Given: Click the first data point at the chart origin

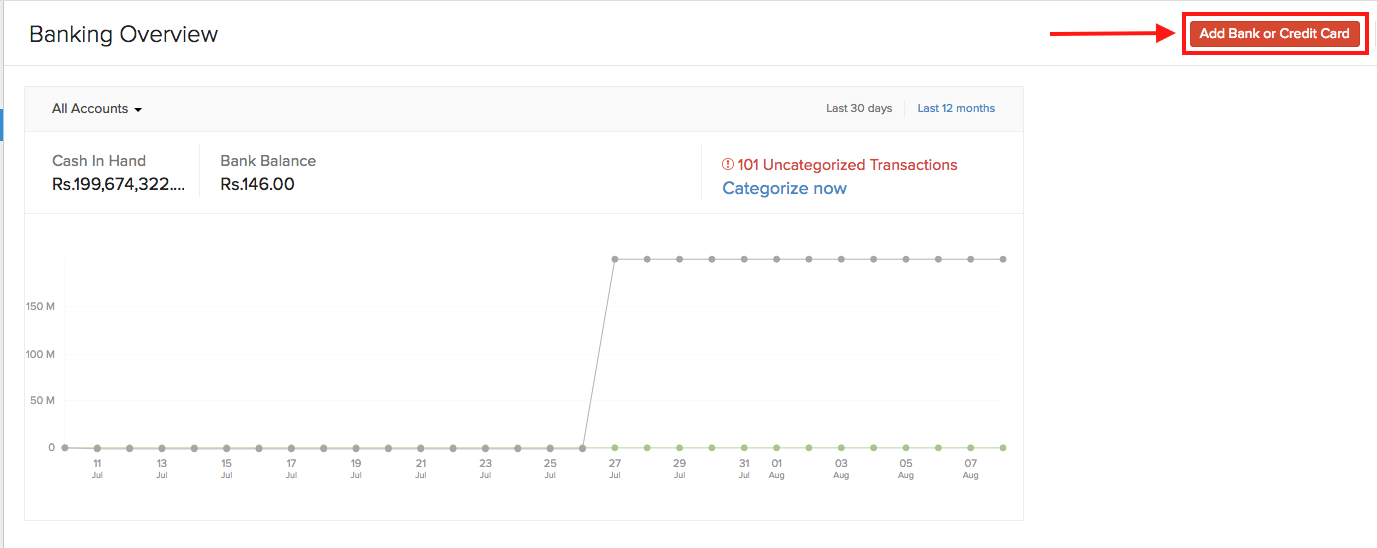Looking at the screenshot, I should click(x=65, y=448).
